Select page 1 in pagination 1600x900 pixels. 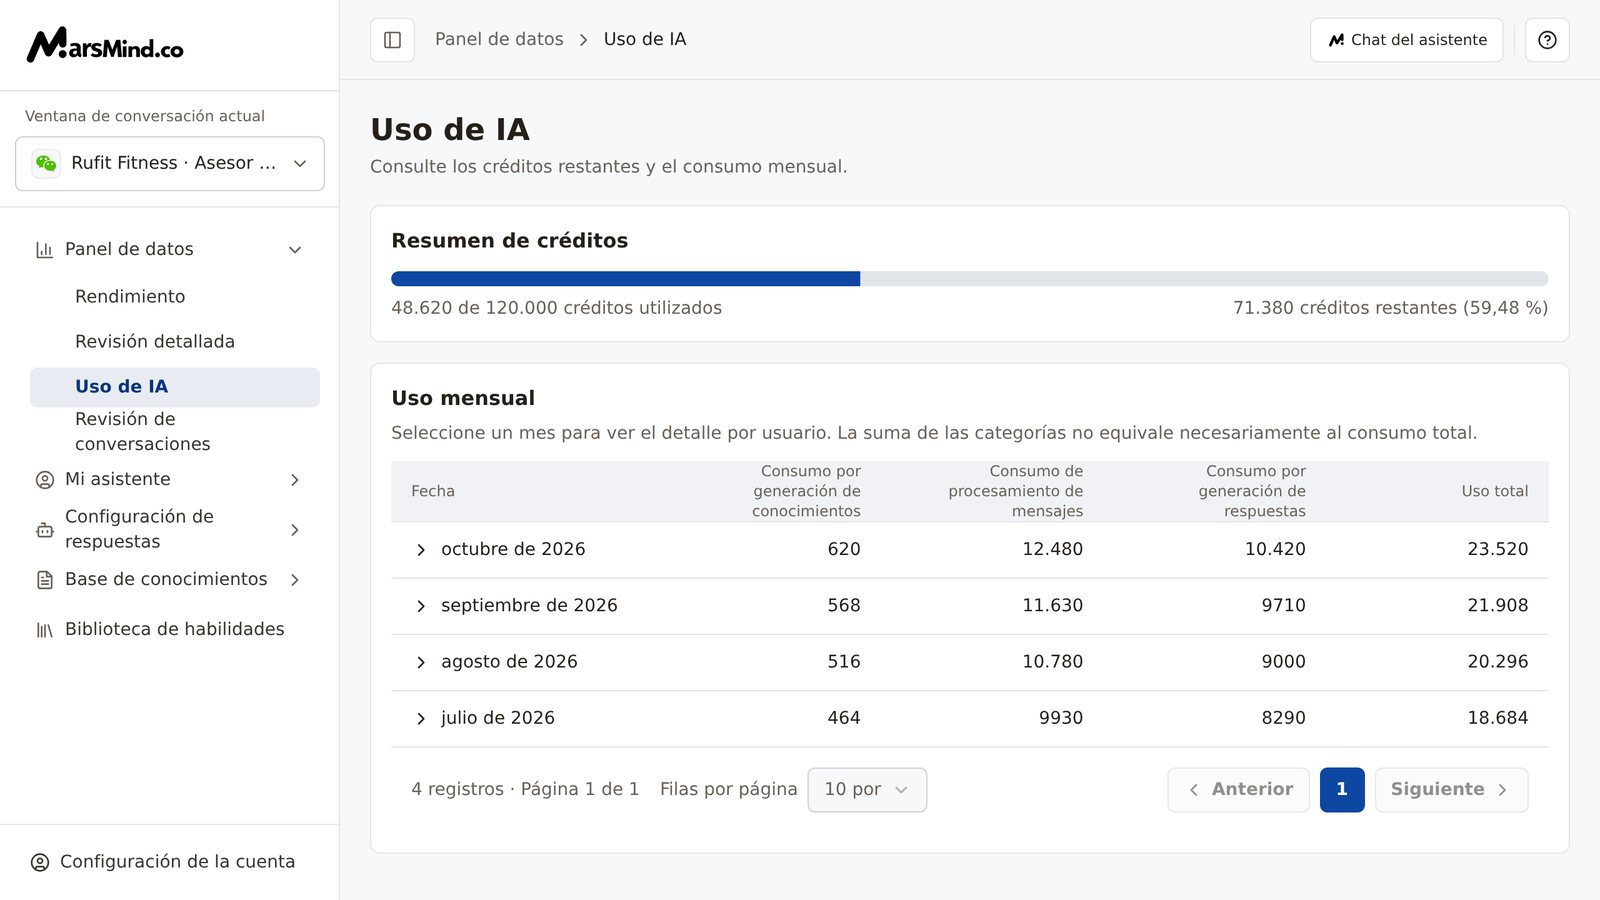[x=1342, y=790]
